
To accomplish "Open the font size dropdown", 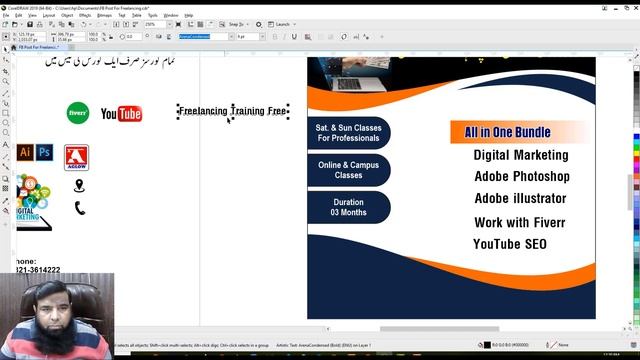I will point(262,37).
